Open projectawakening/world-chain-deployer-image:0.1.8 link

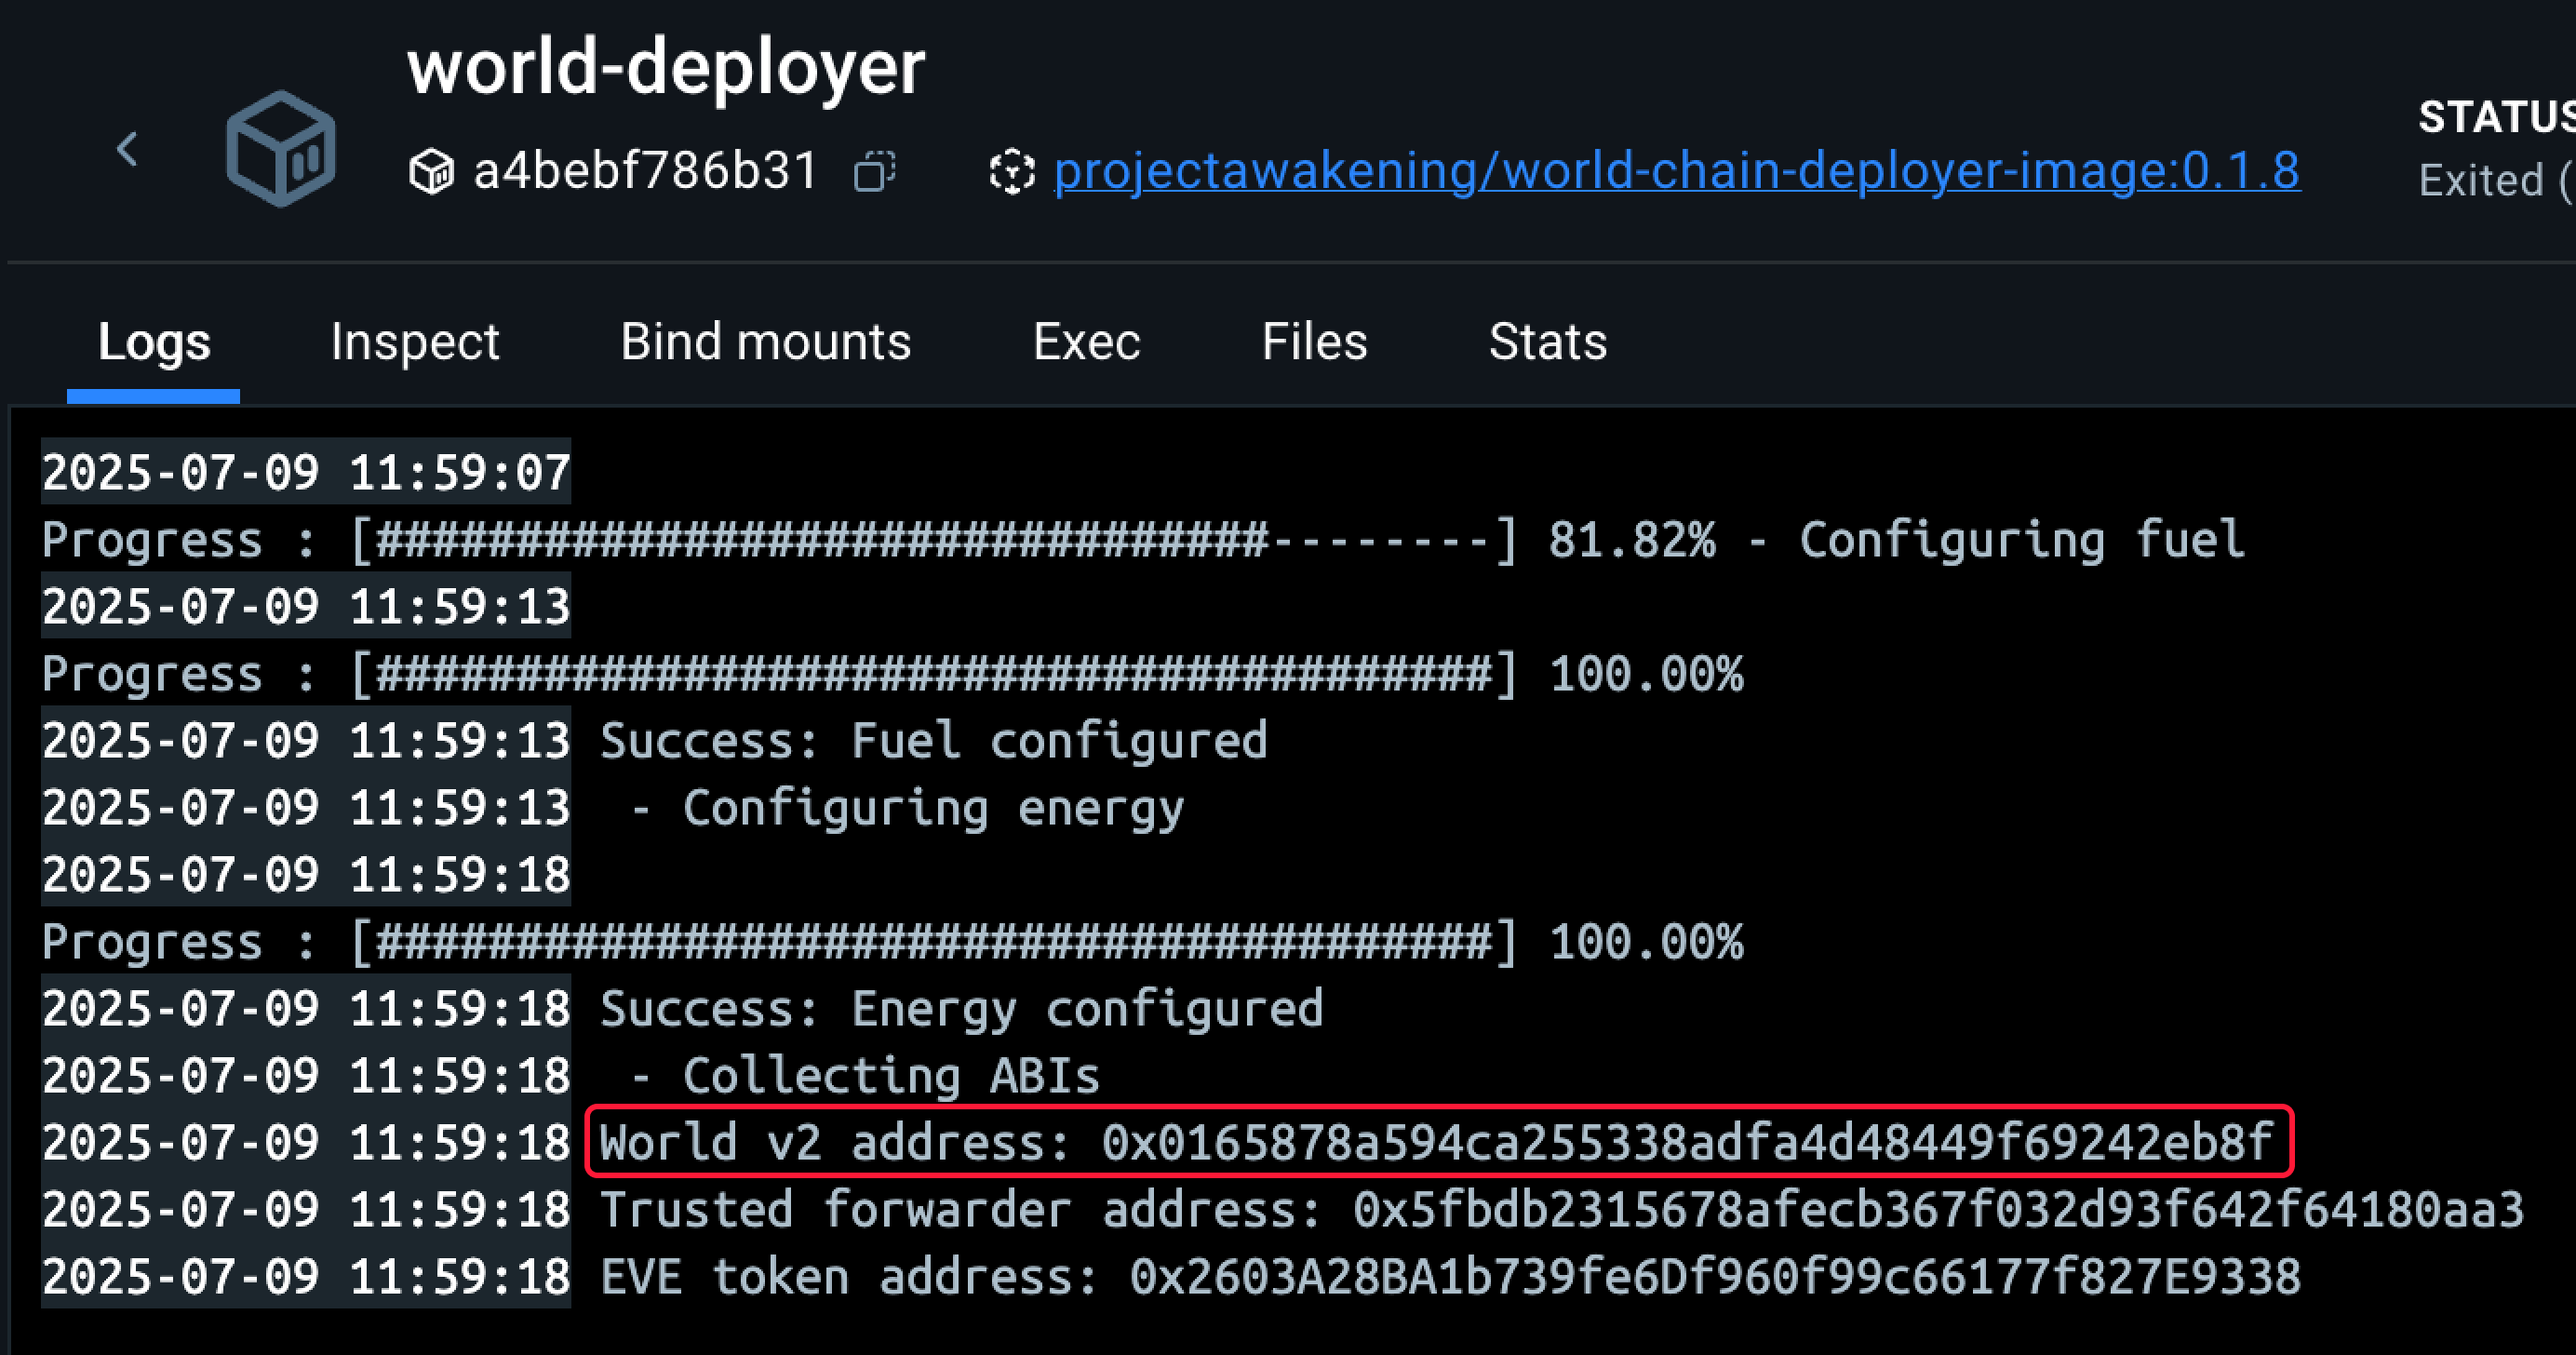(1677, 171)
